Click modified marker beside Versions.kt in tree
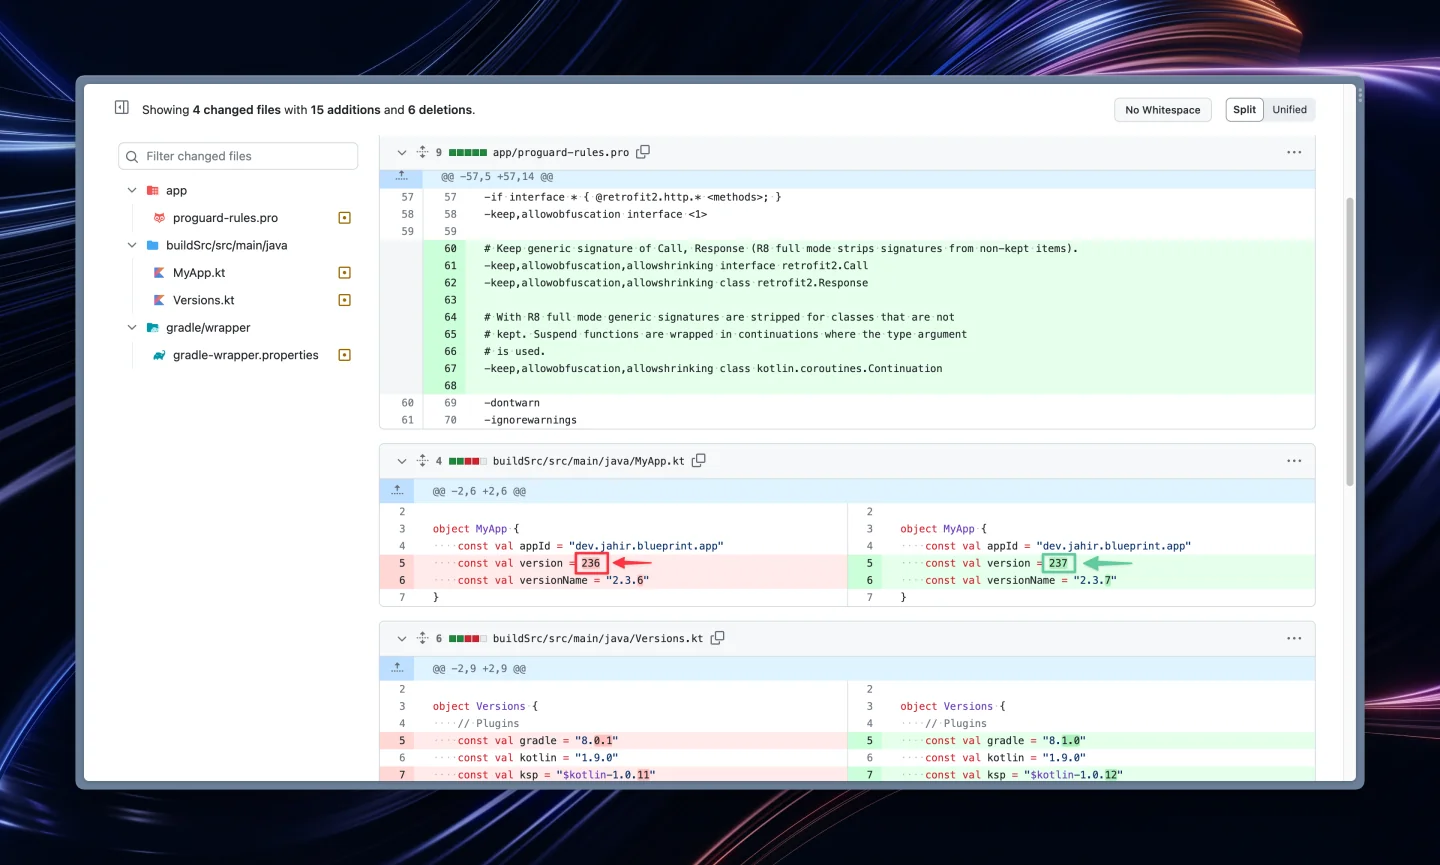Viewport: 1440px width, 865px height. 345,300
